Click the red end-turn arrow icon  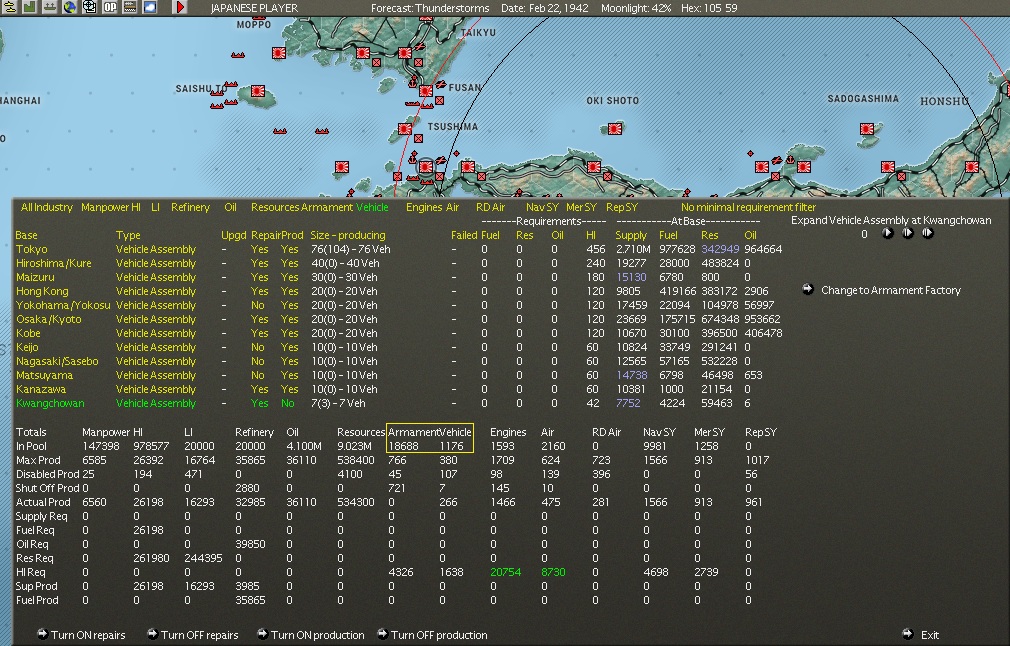(181, 8)
